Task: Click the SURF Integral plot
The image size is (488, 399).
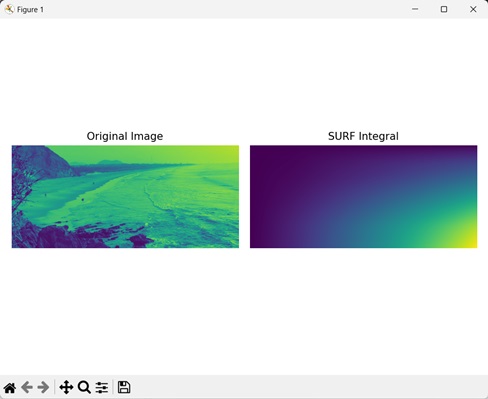Action: [x=364, y=197]
